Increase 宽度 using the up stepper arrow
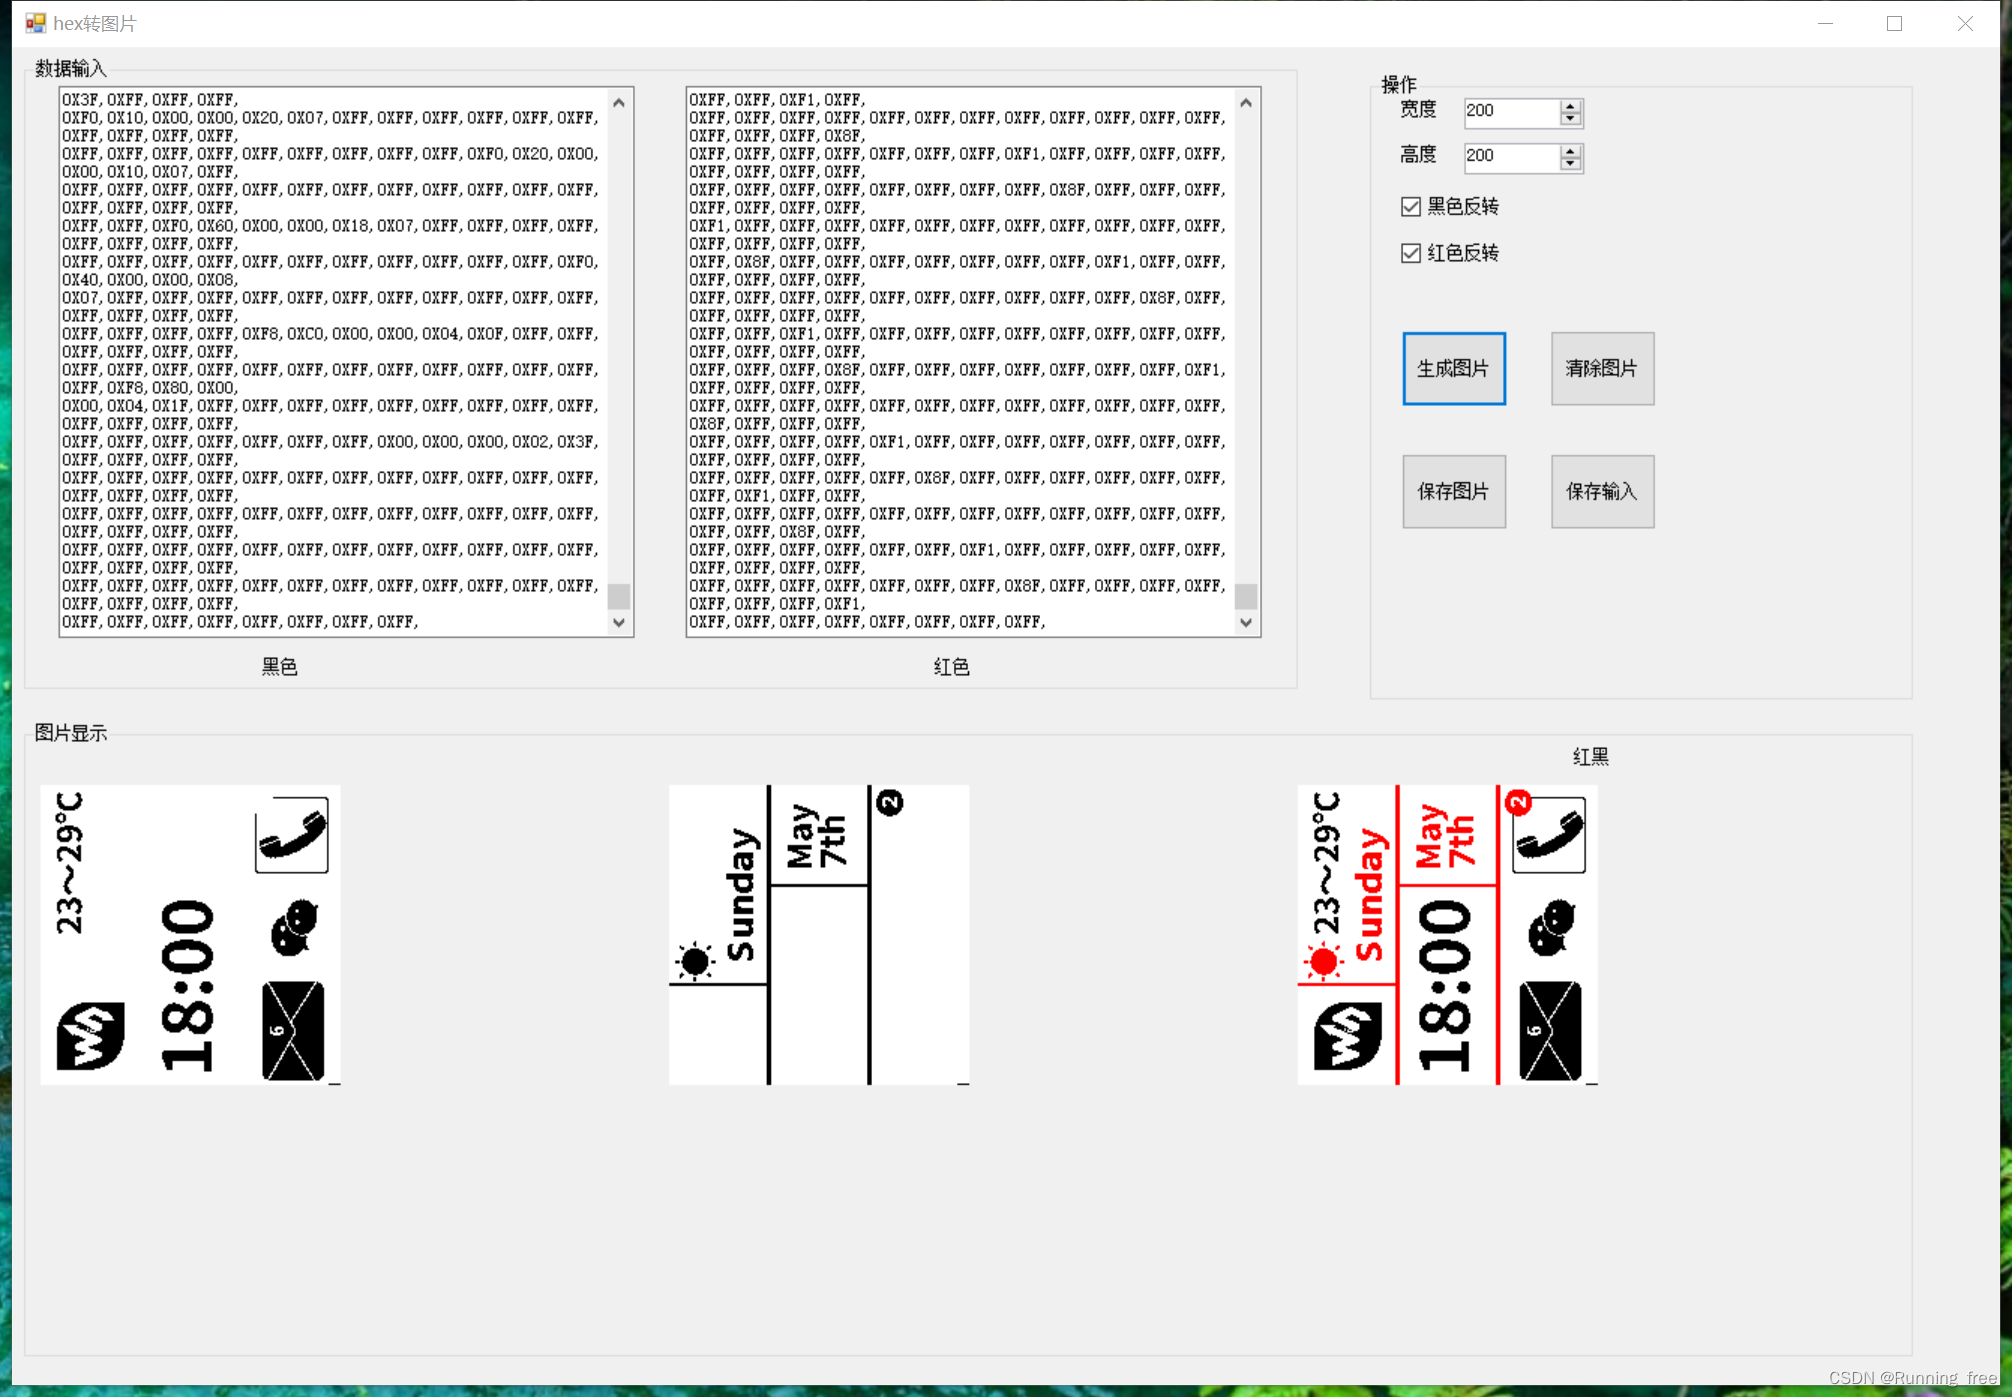 coord(1571,107)
